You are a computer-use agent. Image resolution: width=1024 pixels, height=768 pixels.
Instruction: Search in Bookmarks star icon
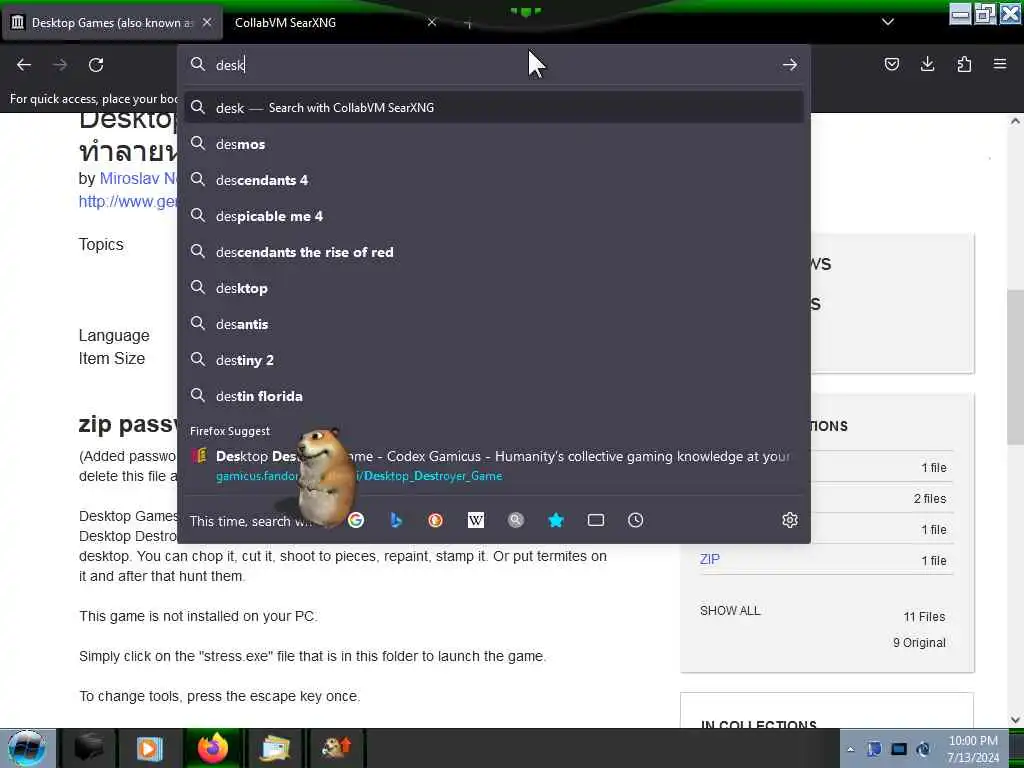(556, 520)
